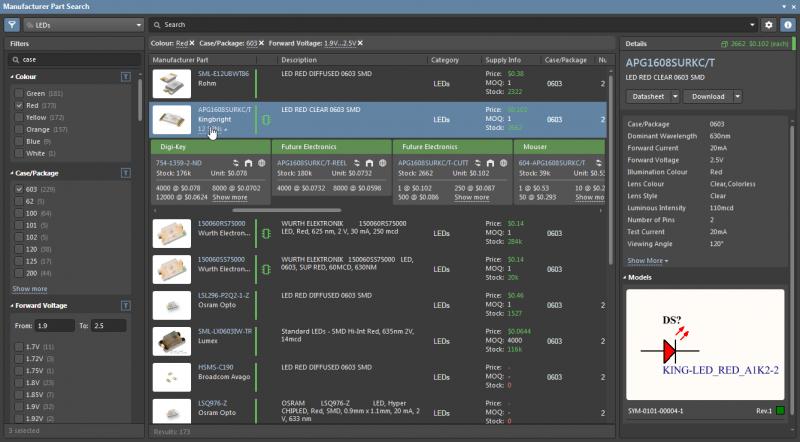Check the 1.8V forward voltage checkbox
This screenshot has height=442, width=800.
pos(19,382)
